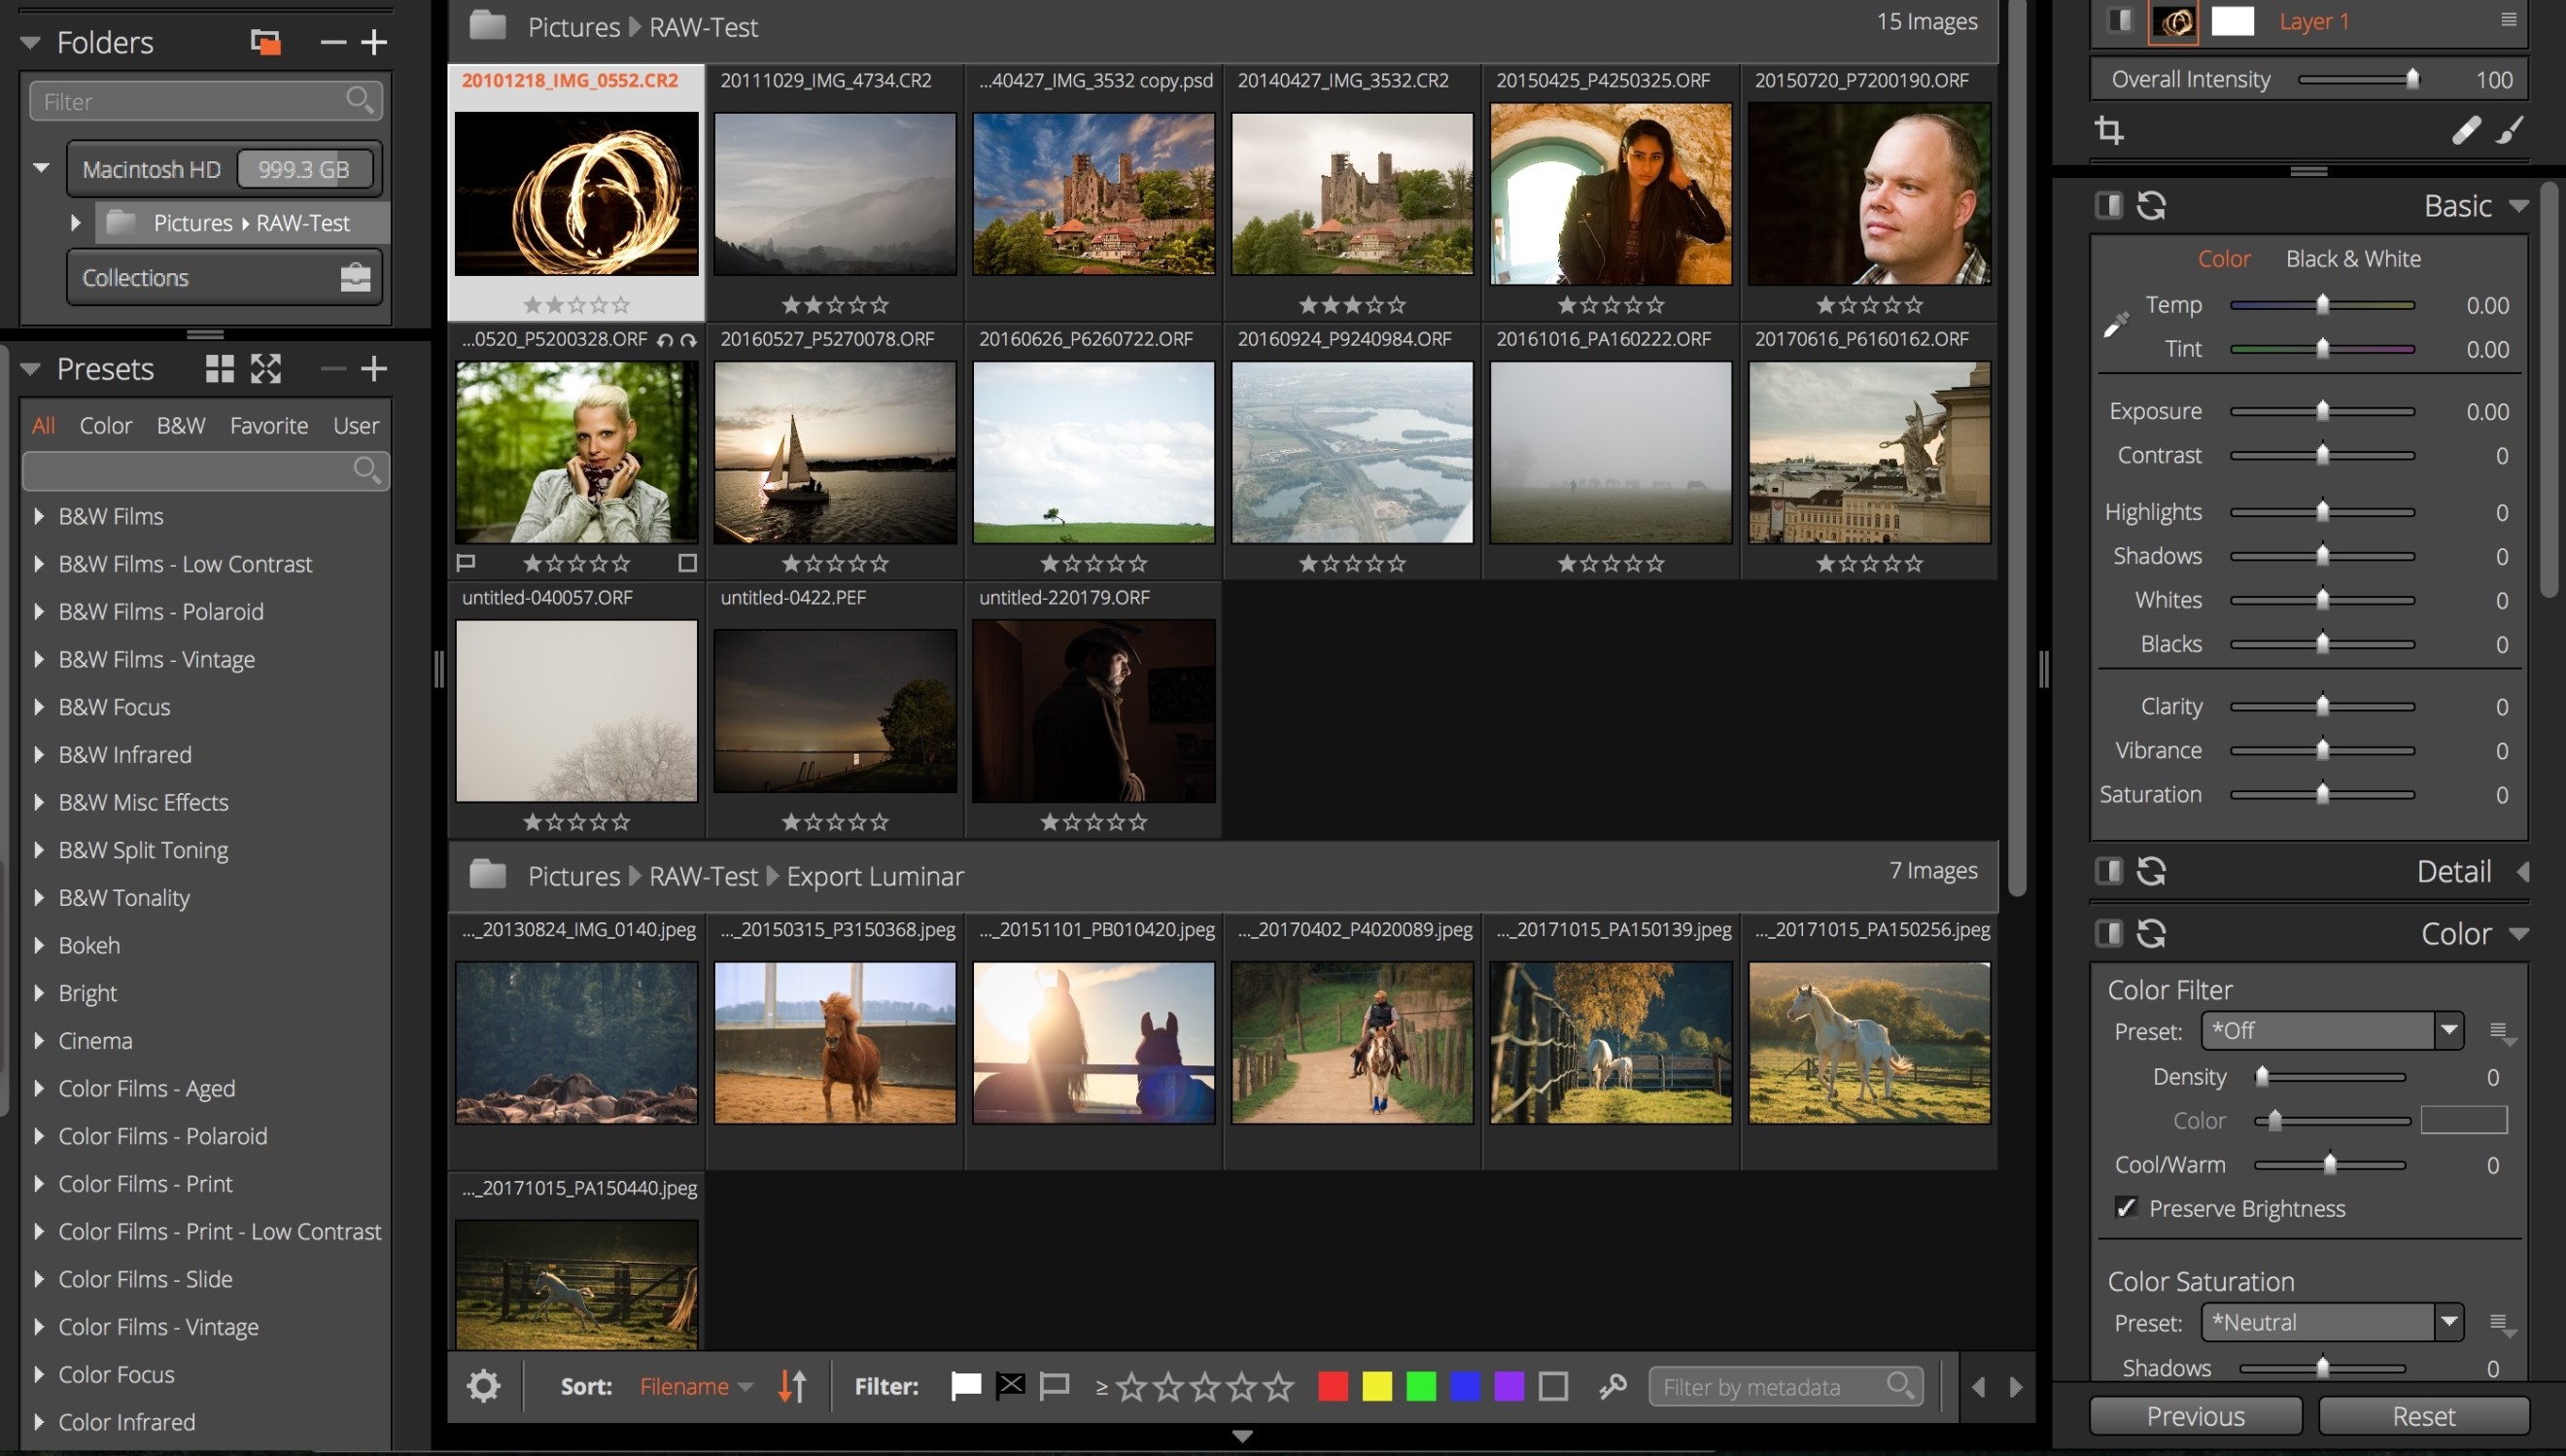2566x1456 pixels.
Task: Select Color mode in Basic panel
Action: point(2224,259)
